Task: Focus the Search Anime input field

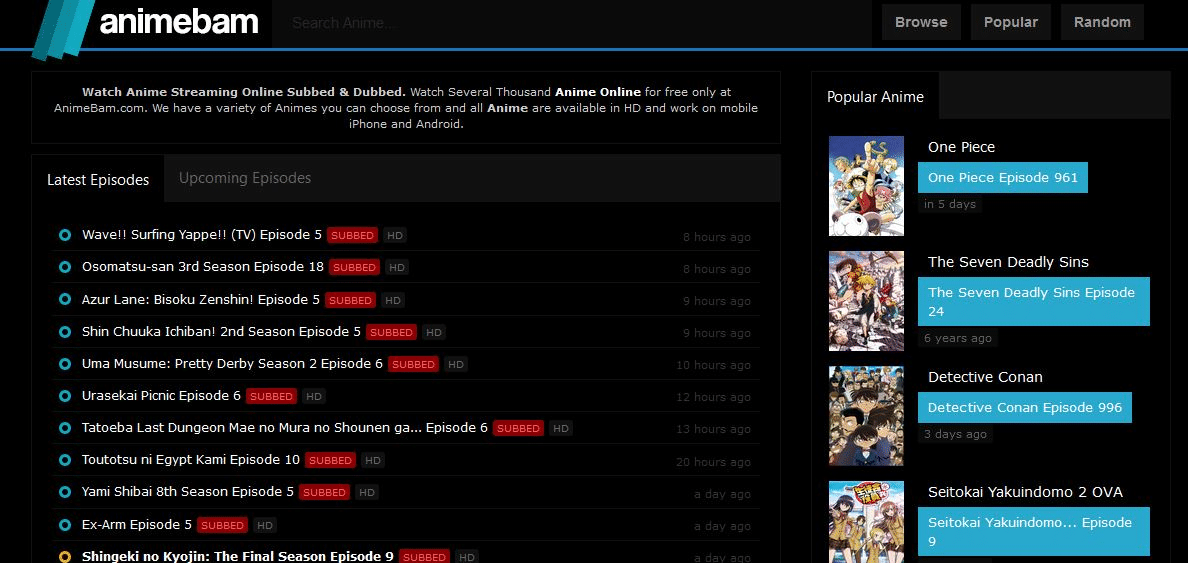Action: [x=571, y=23]
